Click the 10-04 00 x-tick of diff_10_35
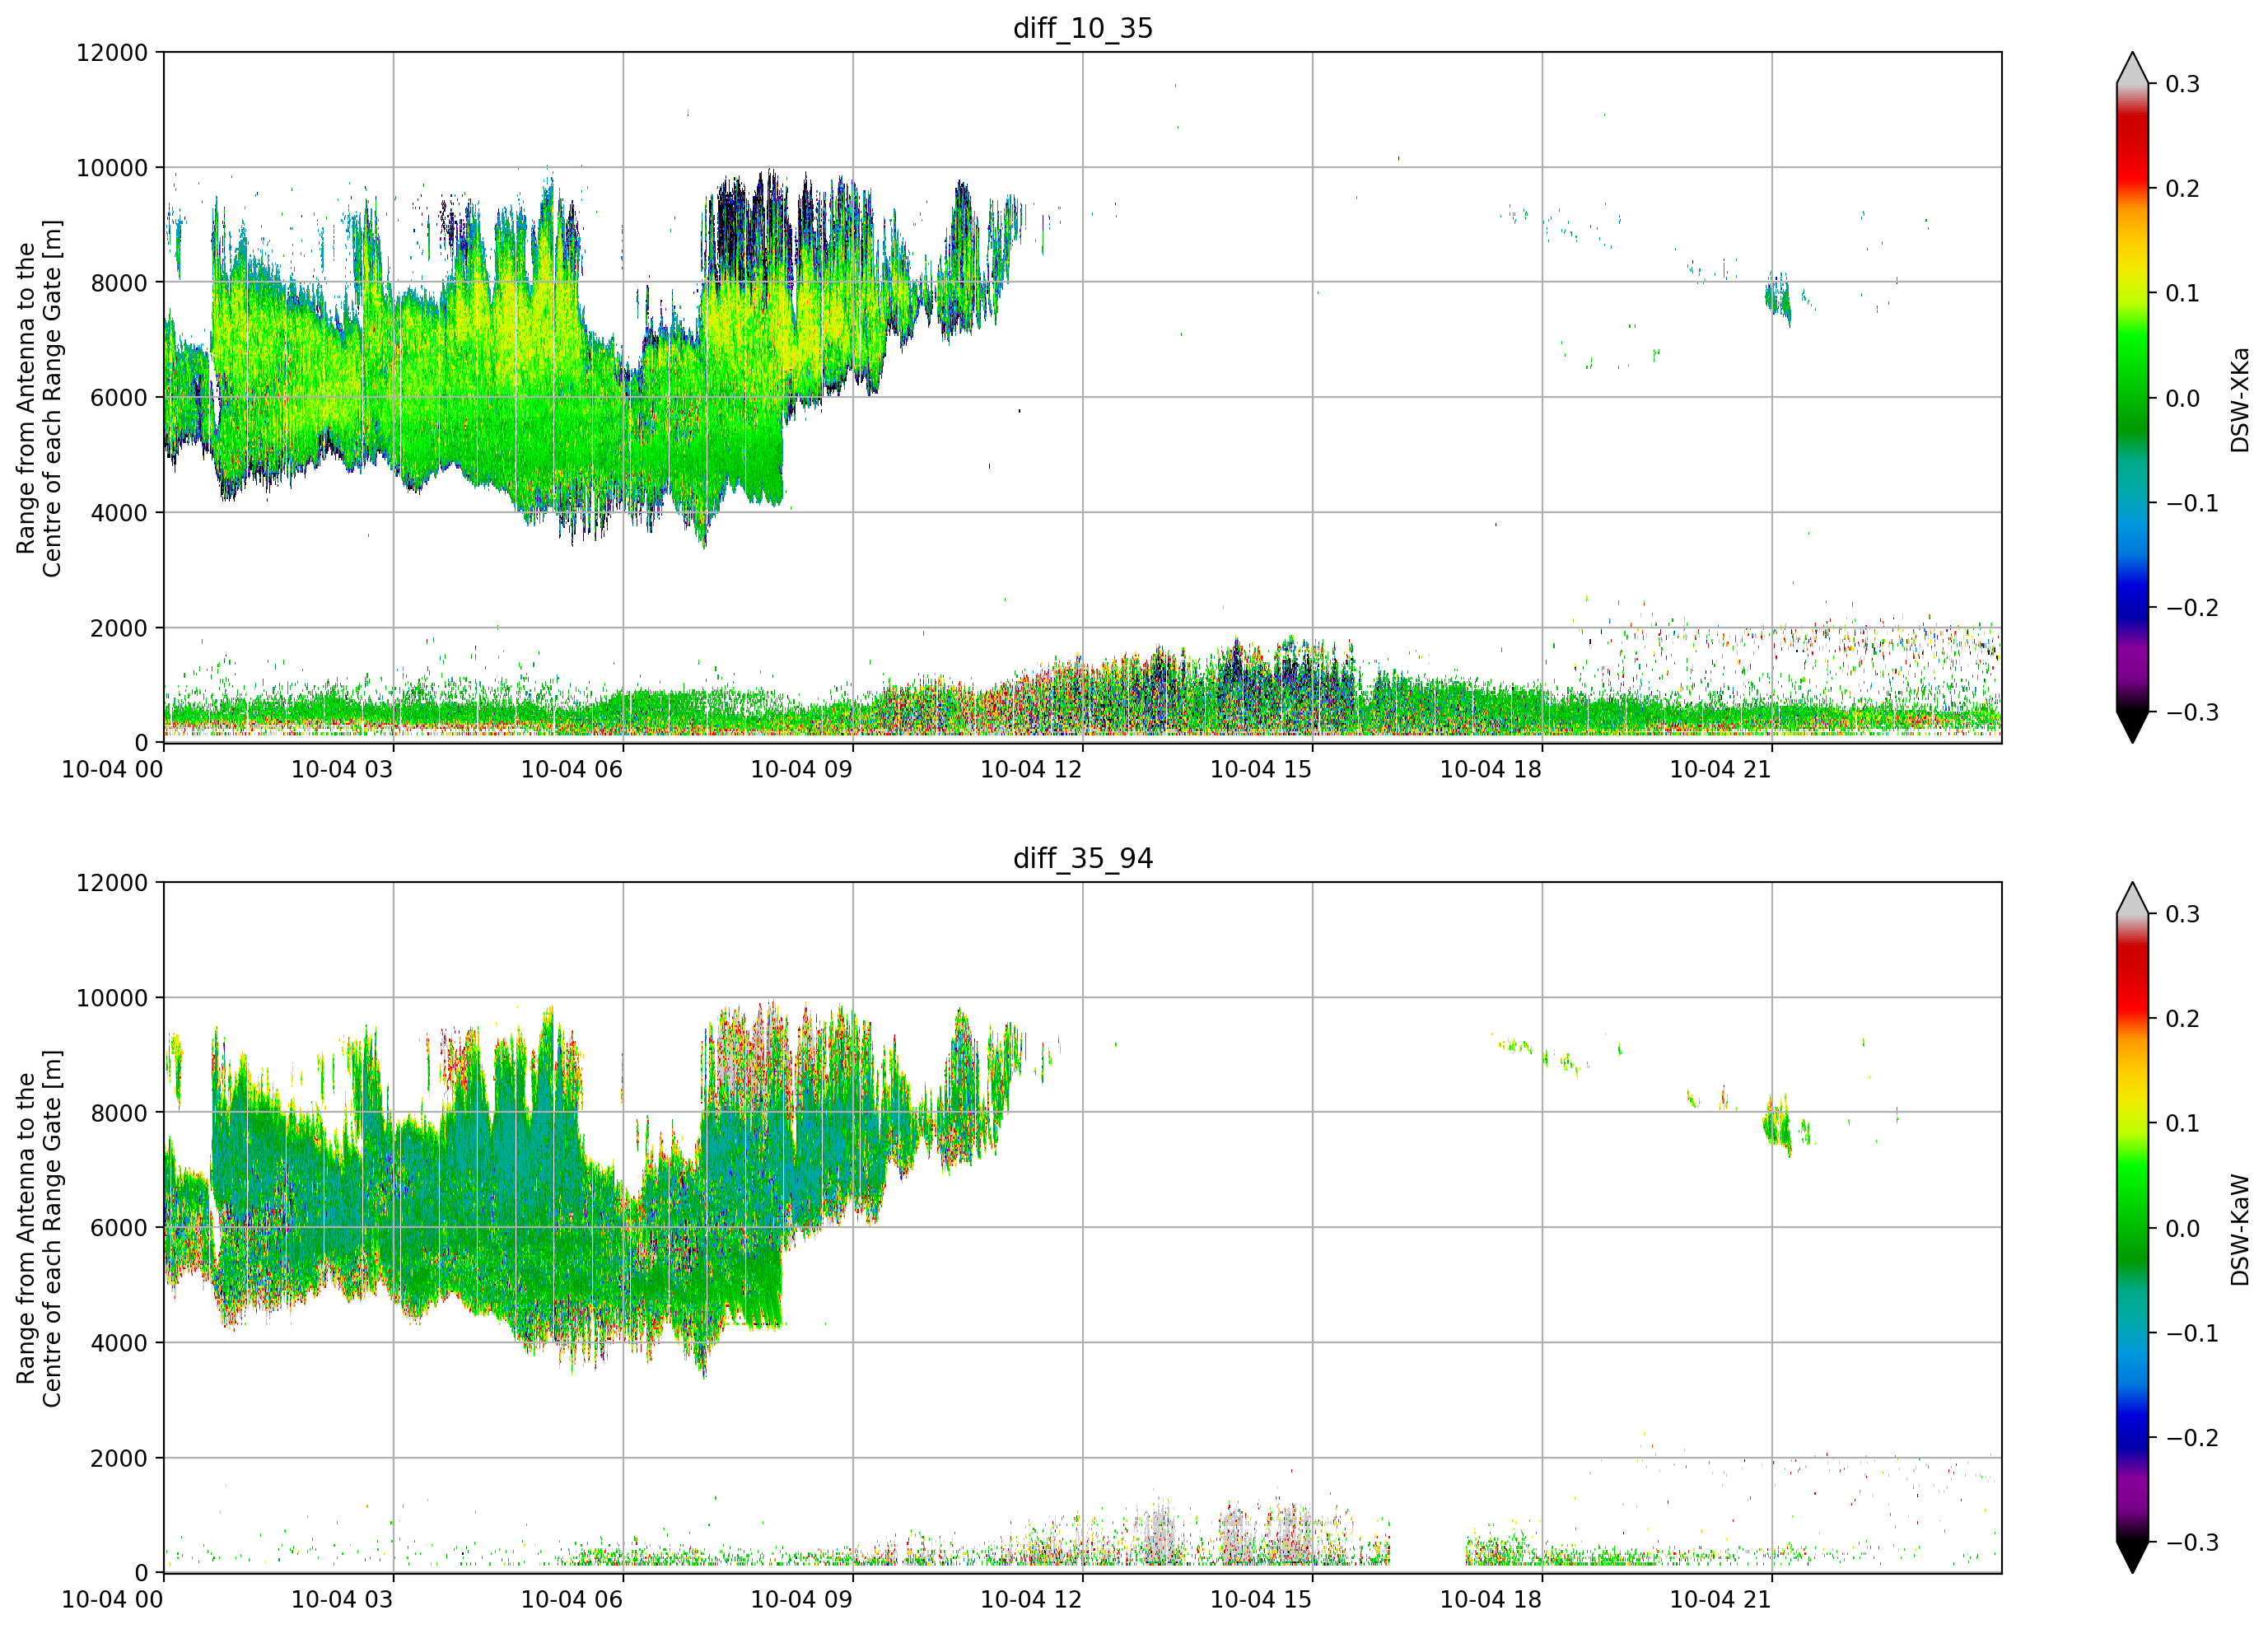 click(x=112, y=769)
